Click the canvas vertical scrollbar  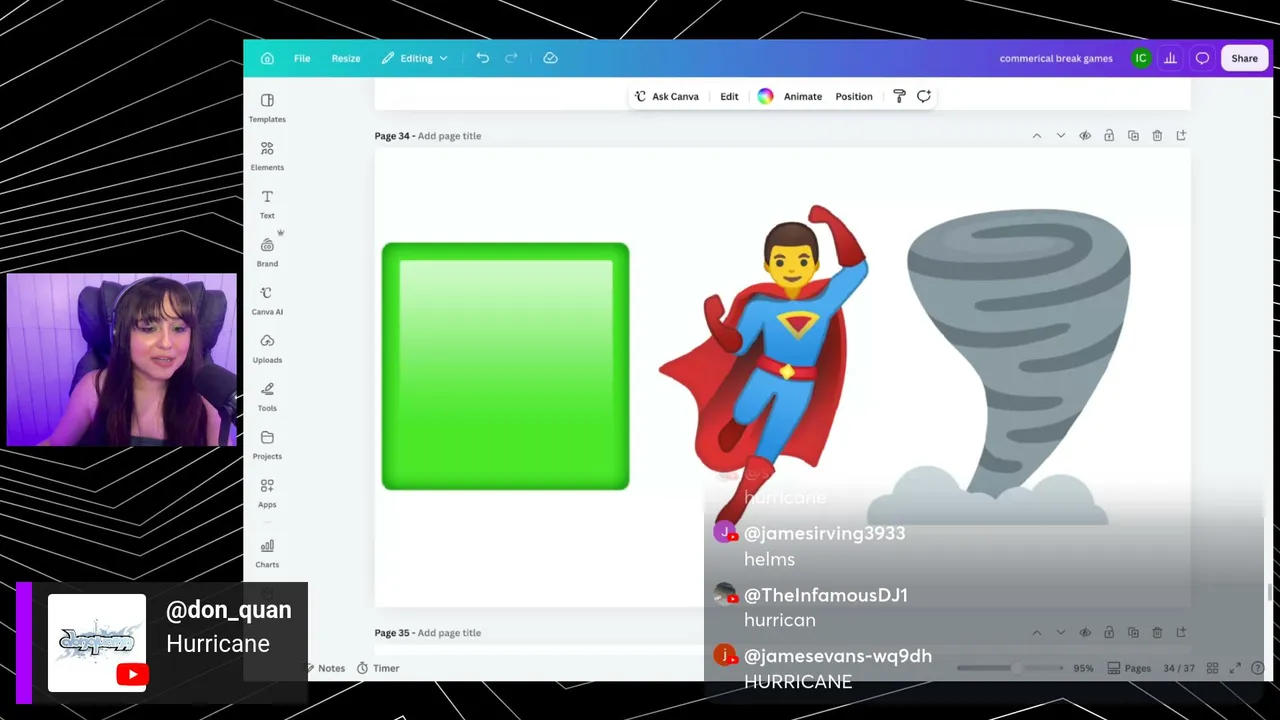click(x=1268, y=591)
